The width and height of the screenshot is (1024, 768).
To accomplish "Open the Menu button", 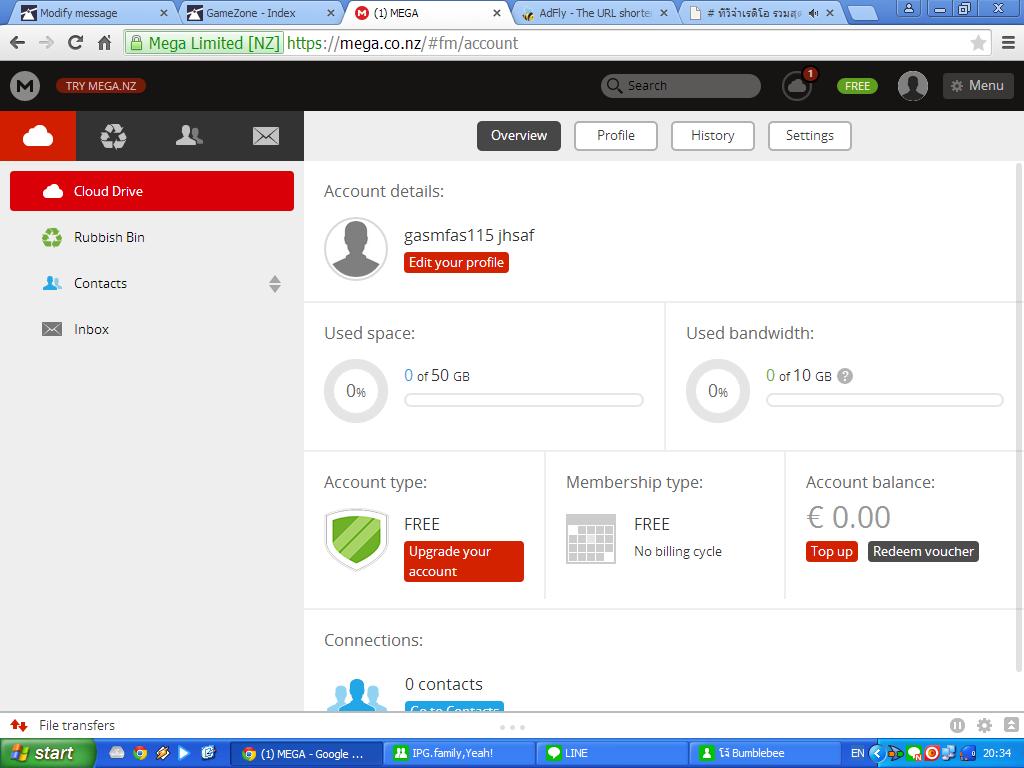I will click(977, 86).
